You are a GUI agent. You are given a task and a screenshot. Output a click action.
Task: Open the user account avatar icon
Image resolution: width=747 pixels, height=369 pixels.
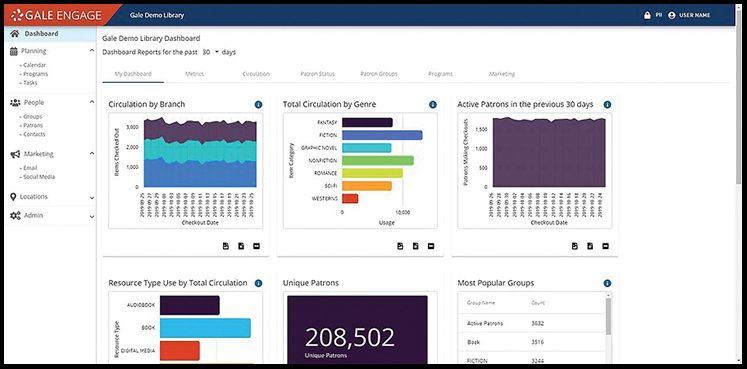pyautogui.click(x=672, y=15)
